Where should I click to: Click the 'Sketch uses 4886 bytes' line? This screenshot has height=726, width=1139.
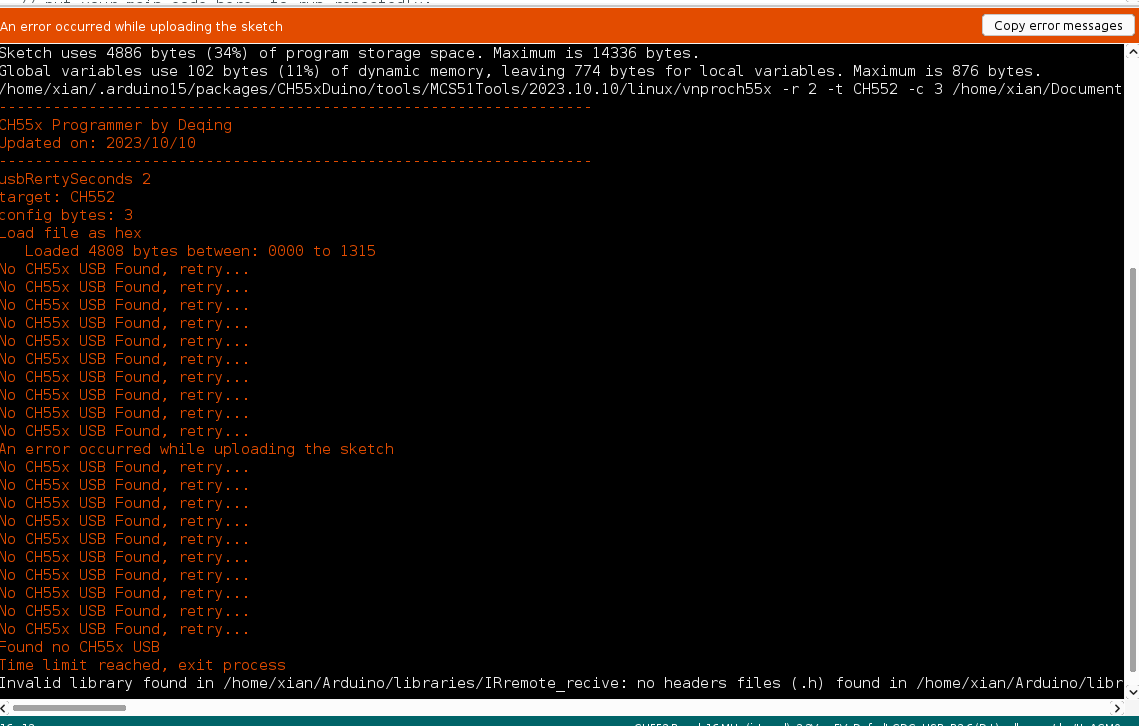pyautogui.click(x=349, y=53)
